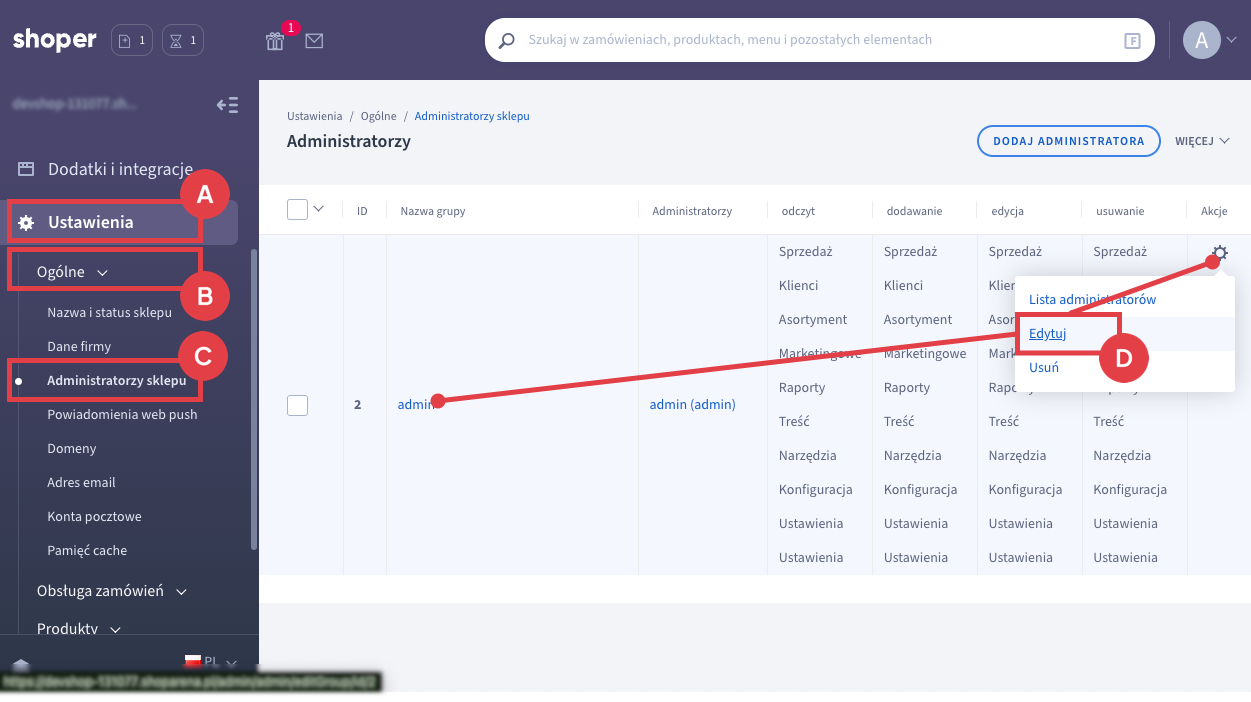Image resolution: width=1251 pixels, height=702 pixels.
Task: Toggle the select-all checkbox in table header
Action: [297, 210]
